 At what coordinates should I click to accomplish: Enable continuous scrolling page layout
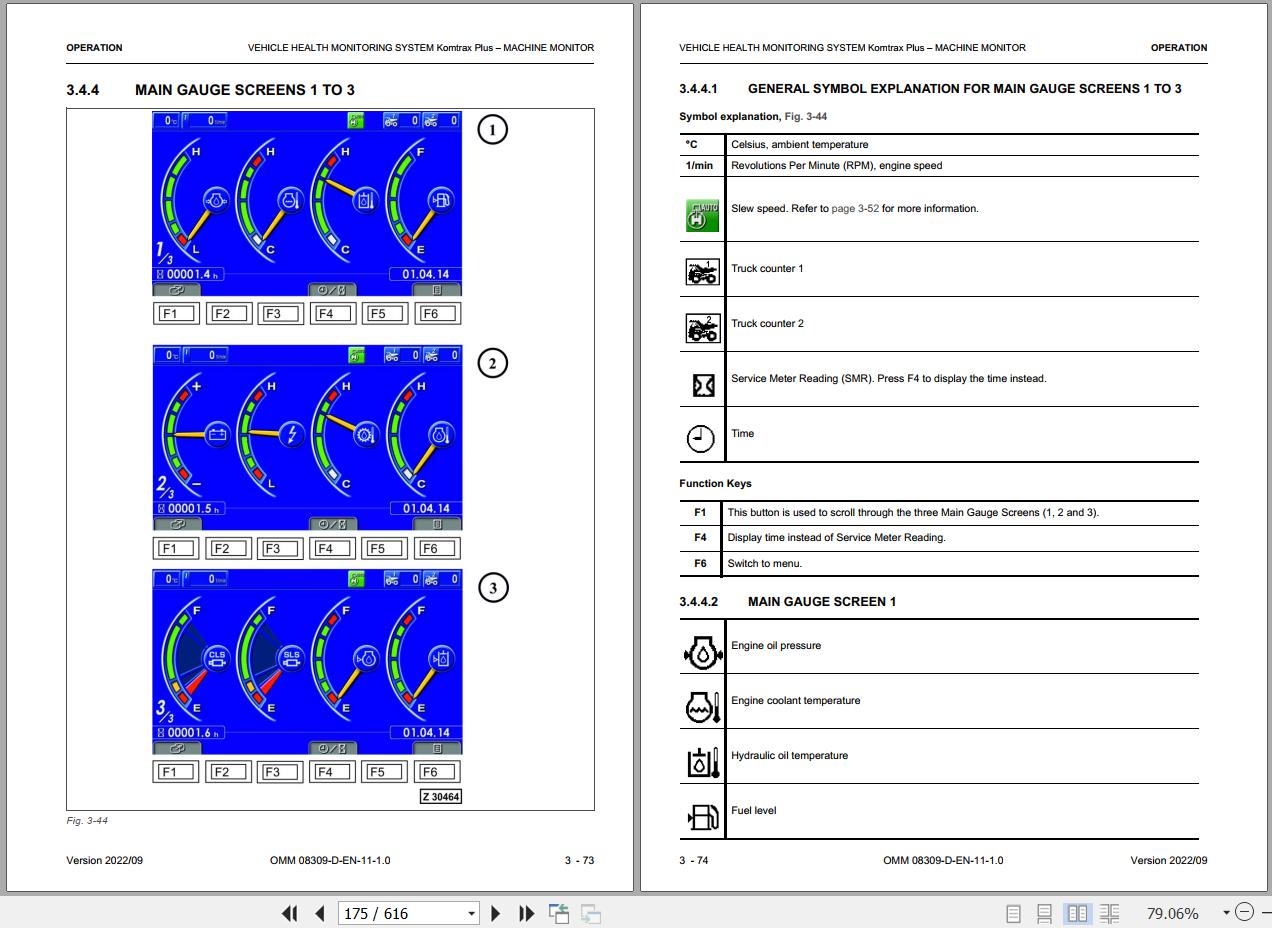[1044, 913]
